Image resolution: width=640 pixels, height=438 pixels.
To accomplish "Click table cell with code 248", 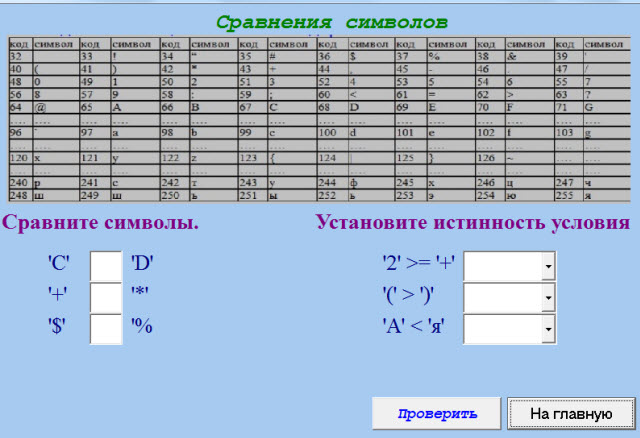I will (21, 196).
